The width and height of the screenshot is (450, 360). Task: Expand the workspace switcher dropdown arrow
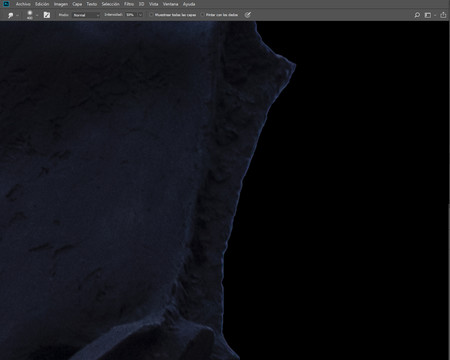435,15
